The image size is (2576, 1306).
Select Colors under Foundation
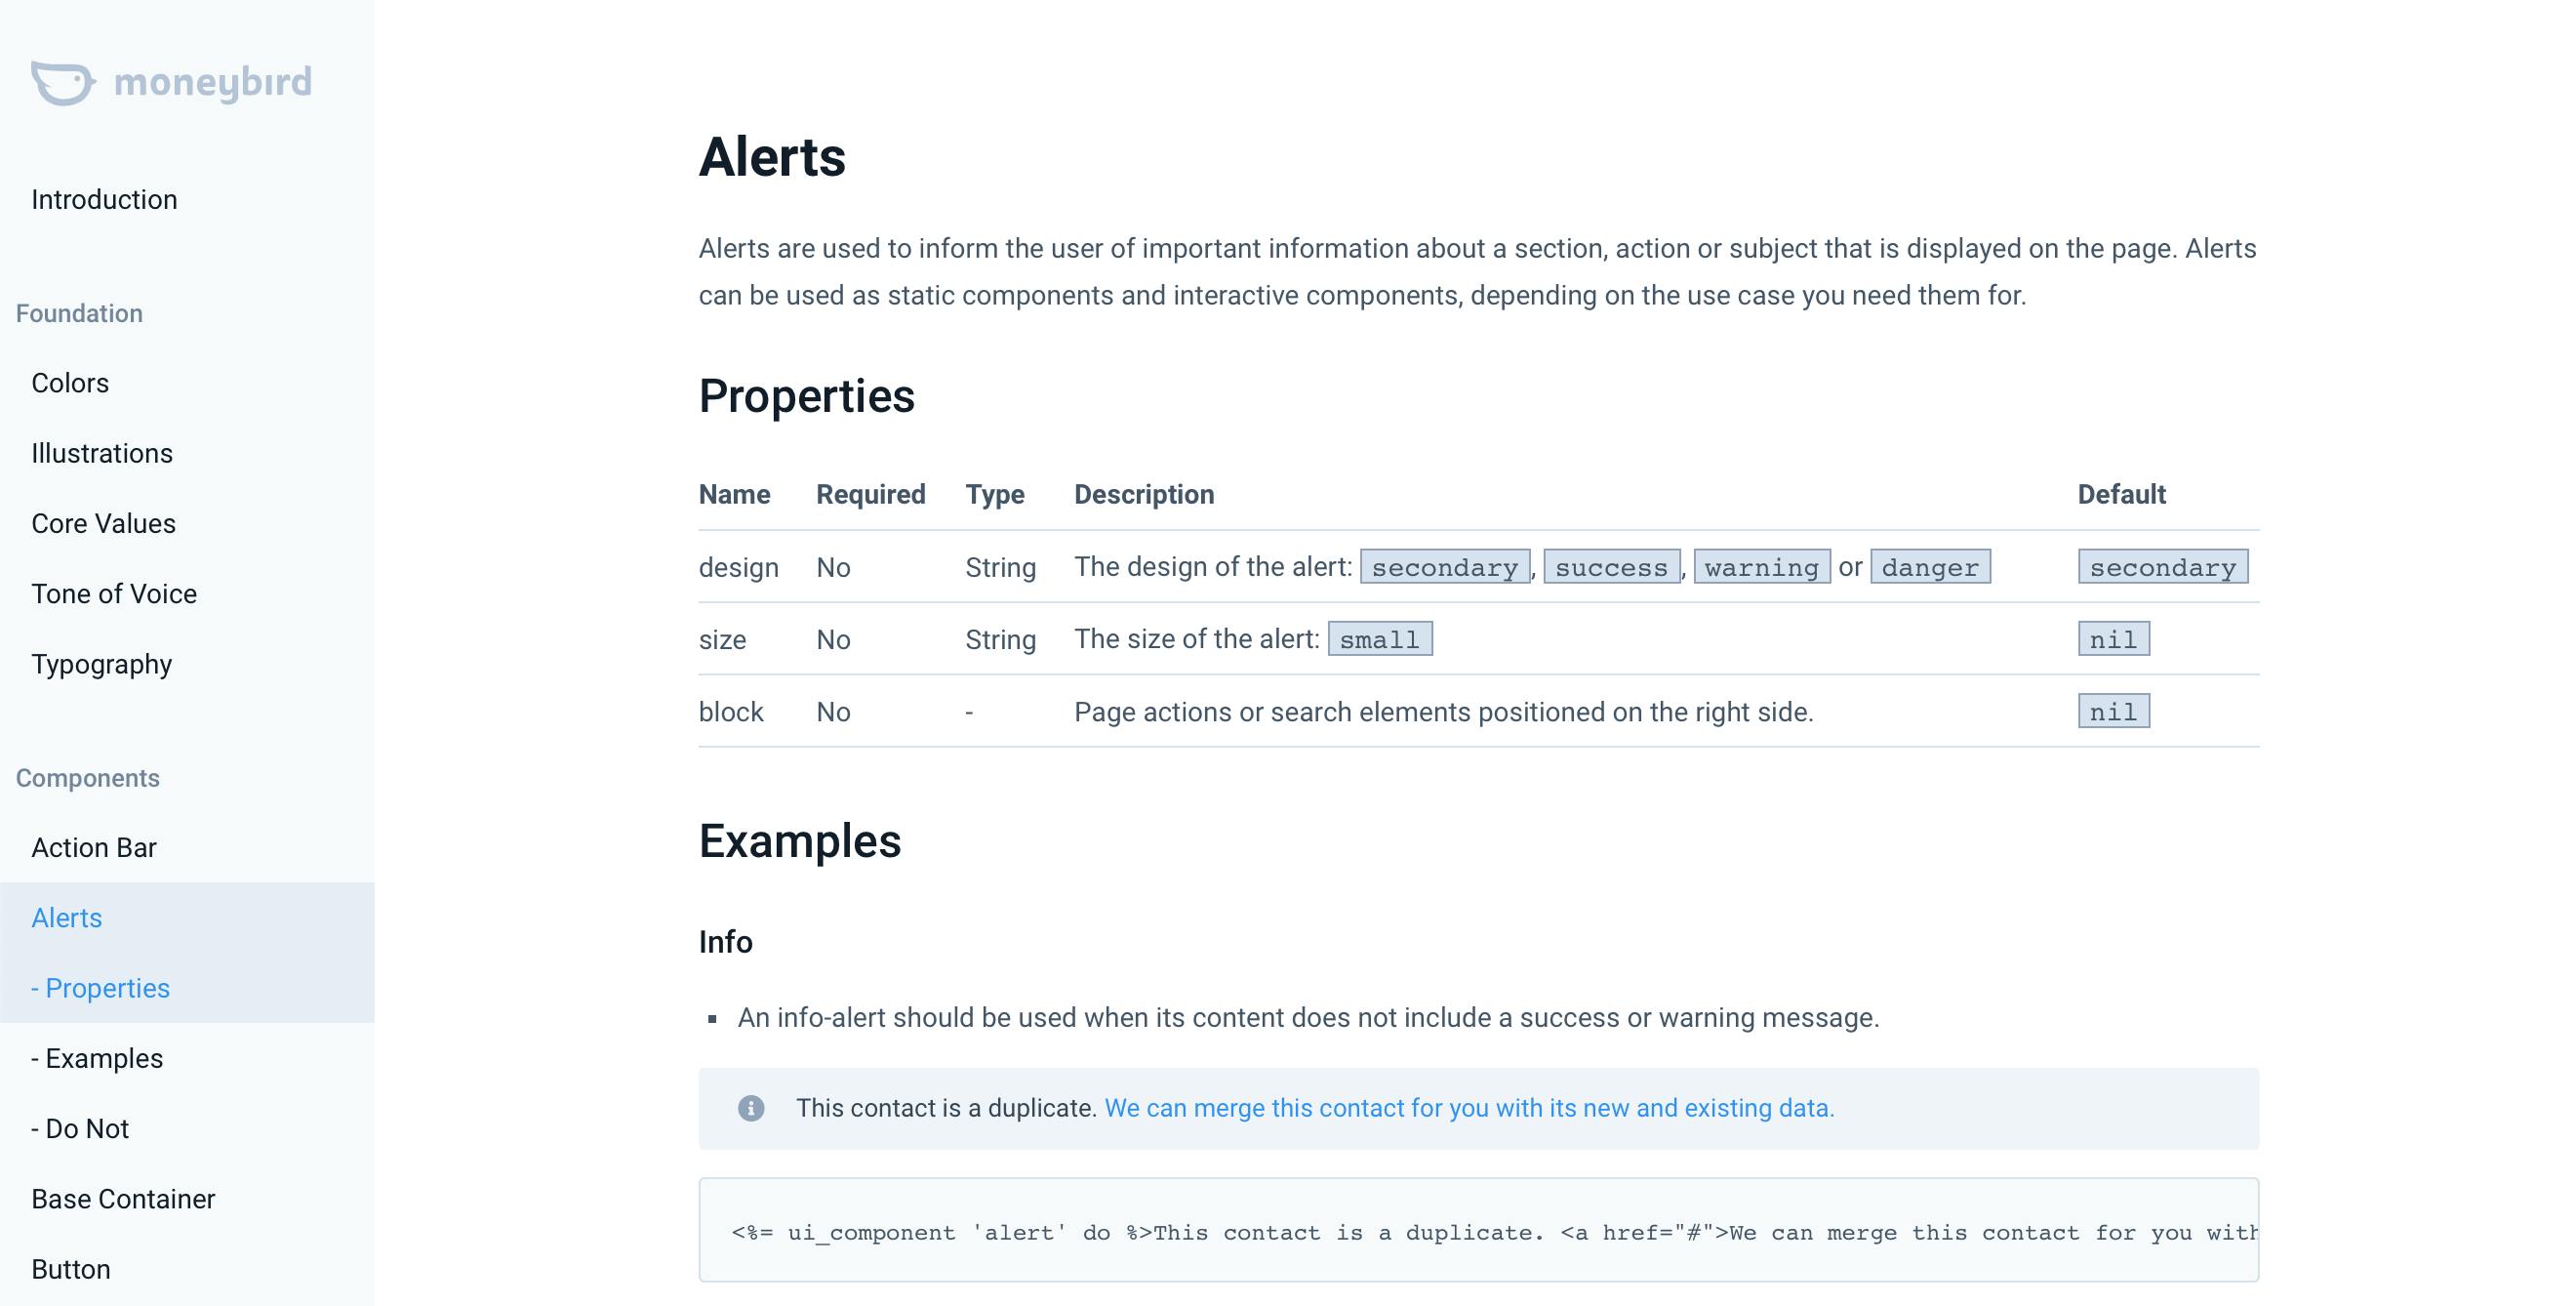point(69,383)
